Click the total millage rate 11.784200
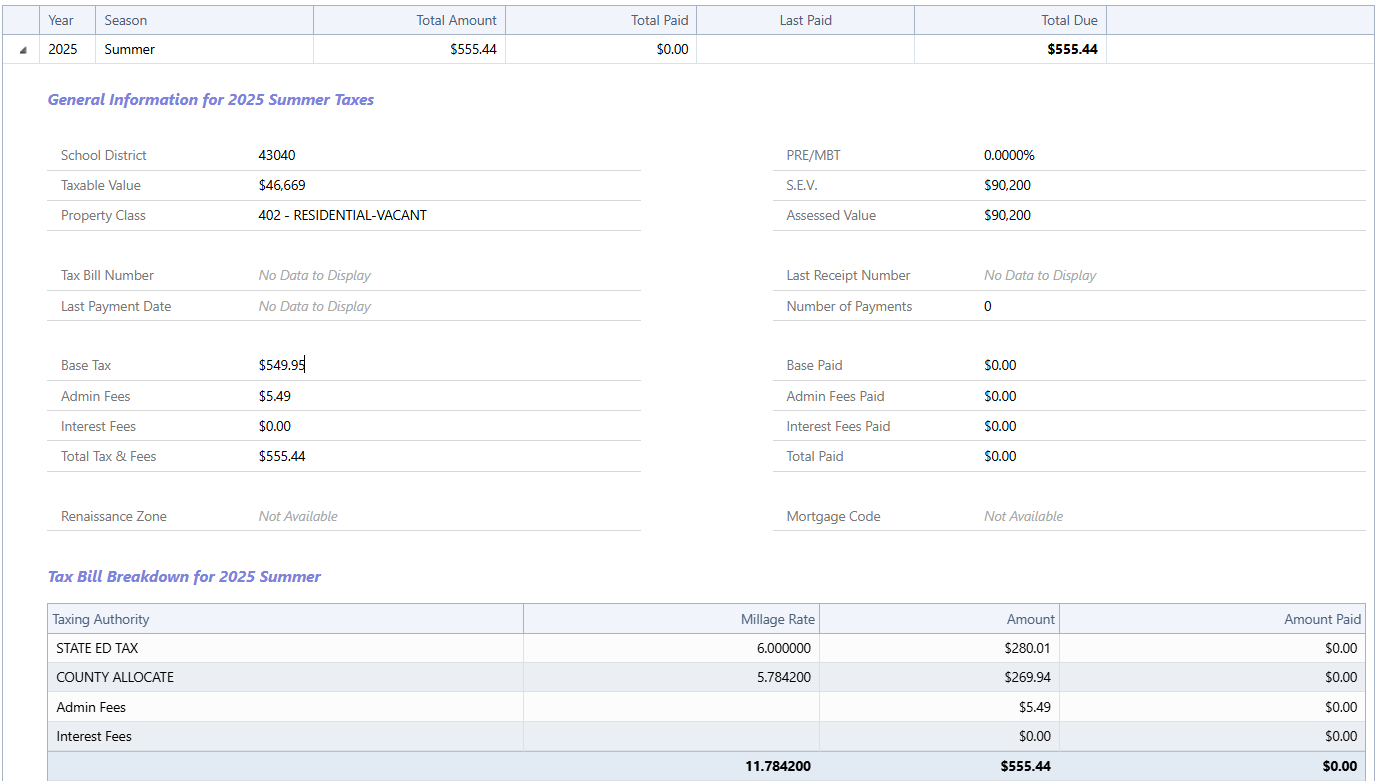This screenshot has width=1377, height=781. [x=777, y=766]
